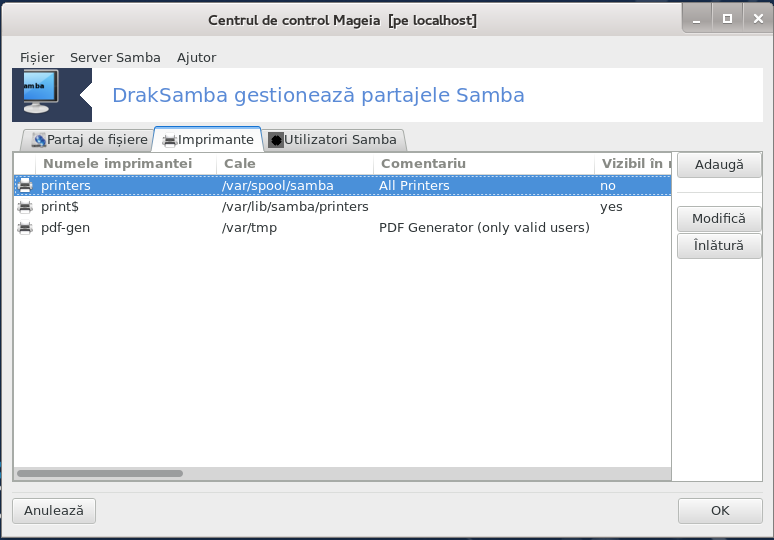Click the Modifică button
This screenshot has height=540, width=774.
719,219
